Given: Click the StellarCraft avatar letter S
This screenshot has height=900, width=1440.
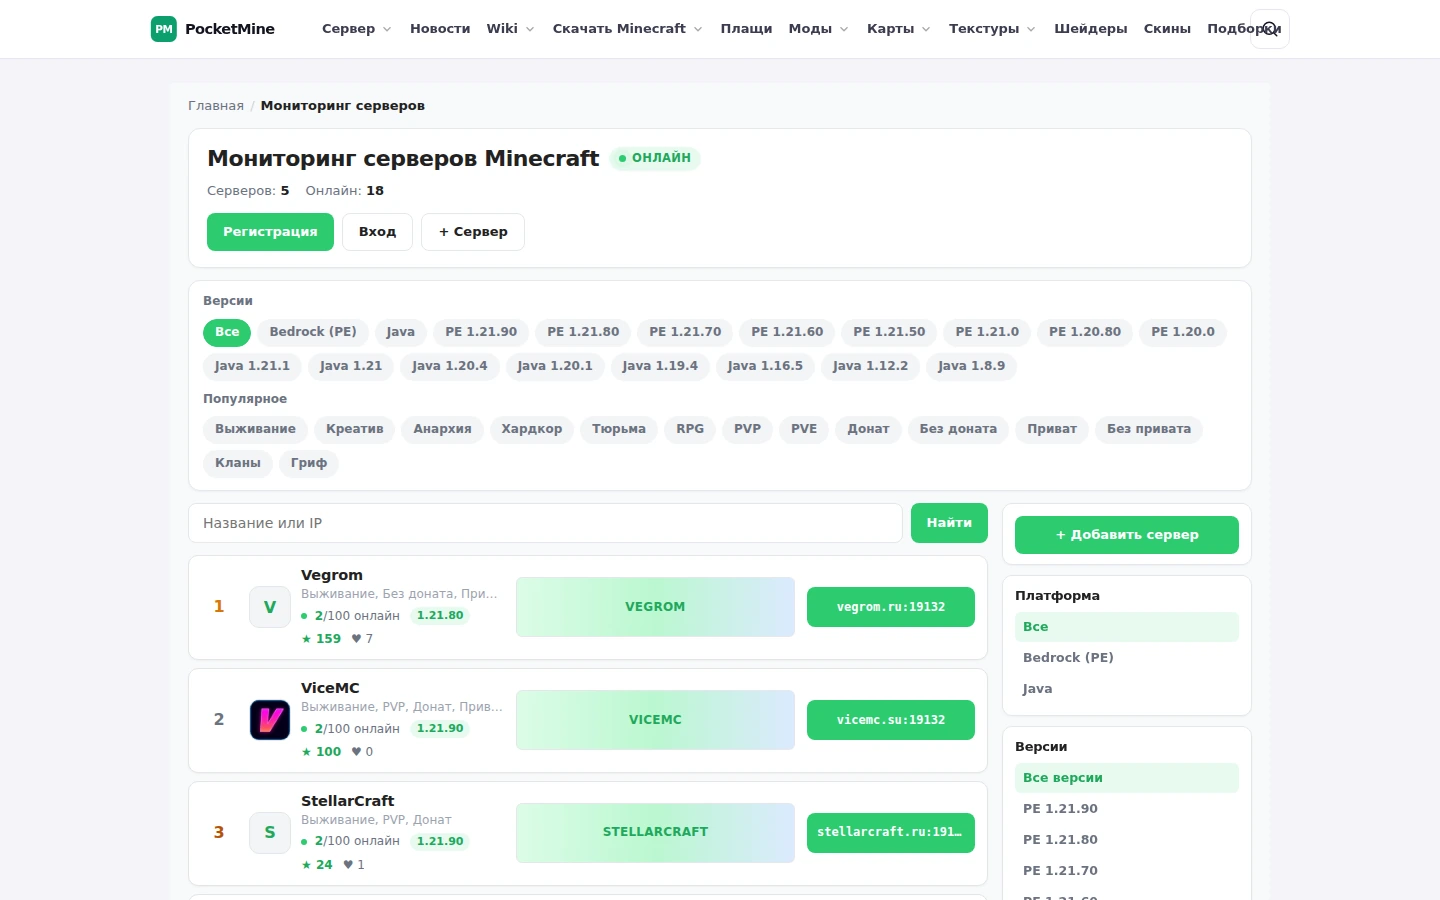Looking at the screenshot, I should 270,832.
